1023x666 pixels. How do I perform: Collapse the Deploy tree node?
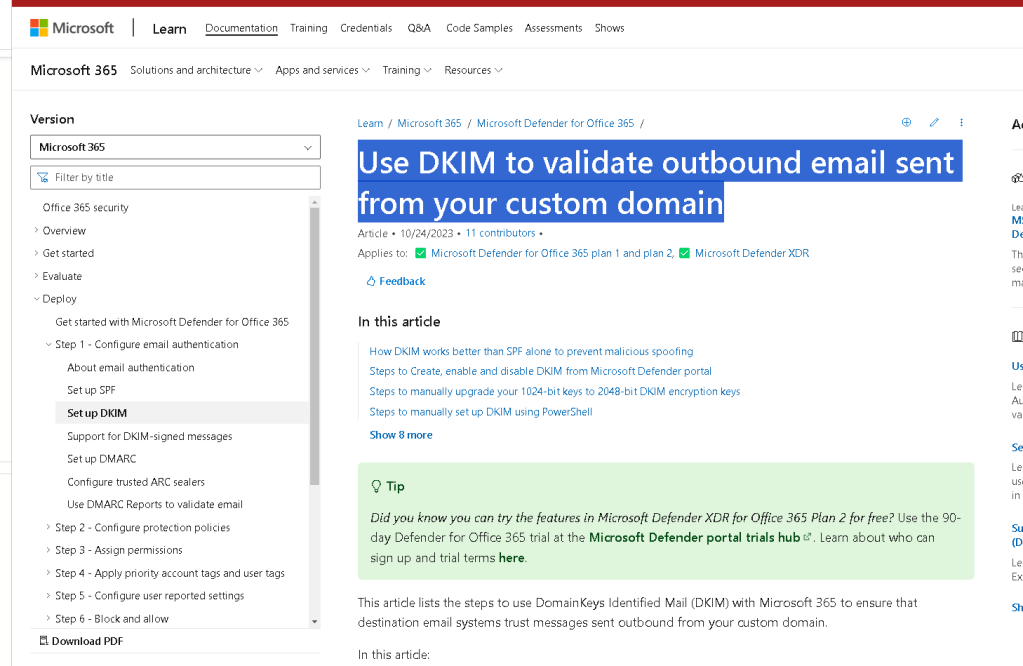point(36,299)
